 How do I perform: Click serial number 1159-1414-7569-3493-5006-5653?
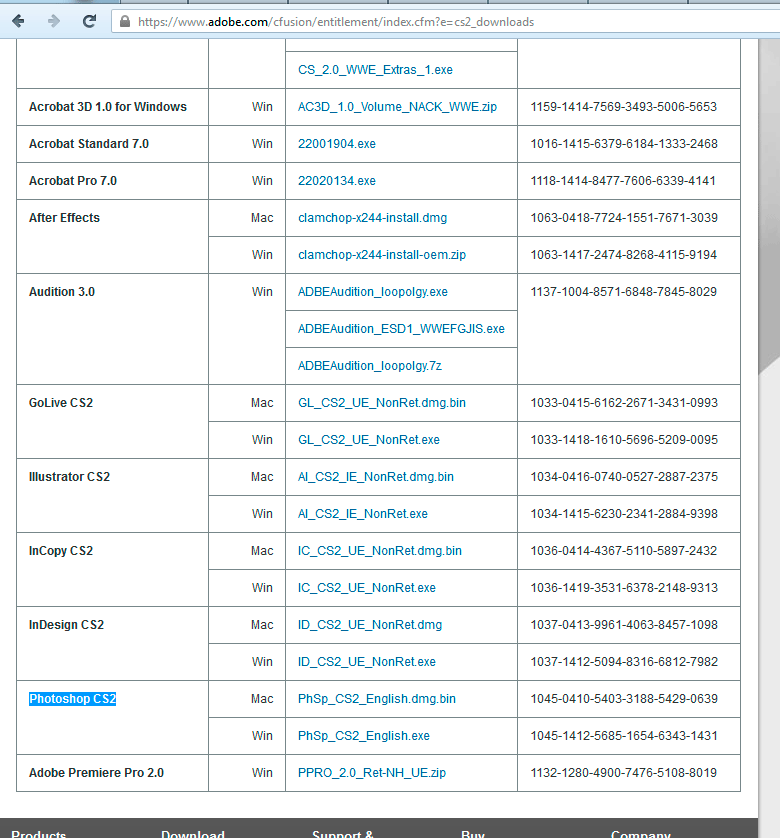pos(623,107)
